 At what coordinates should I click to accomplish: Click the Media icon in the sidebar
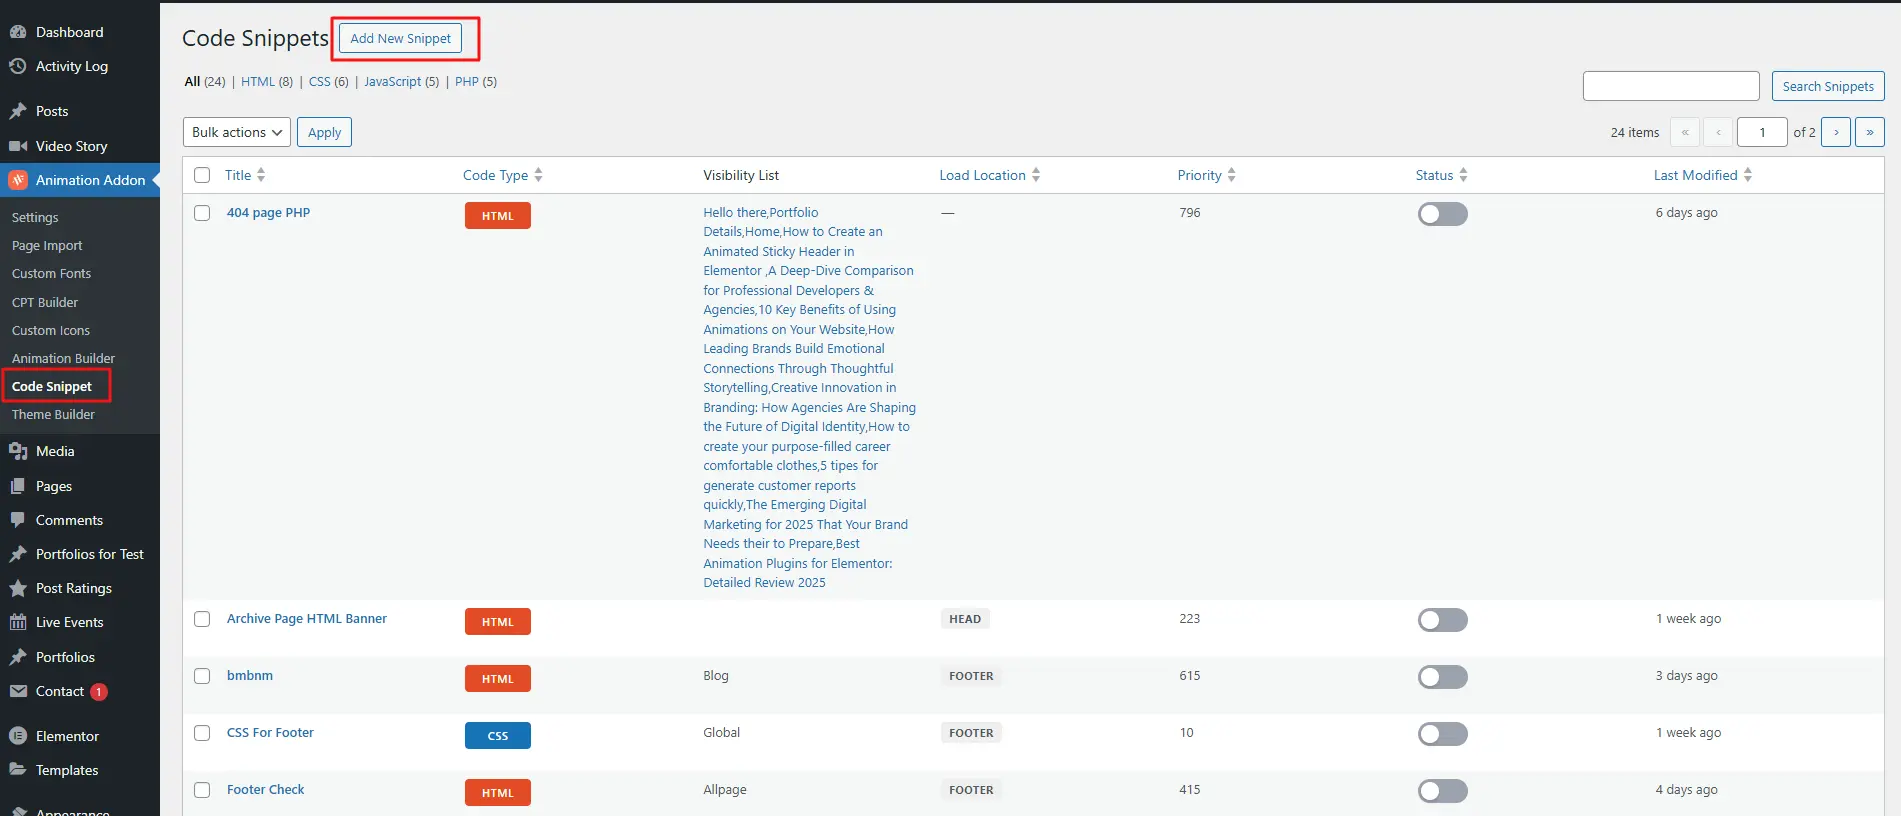(18, 451)
